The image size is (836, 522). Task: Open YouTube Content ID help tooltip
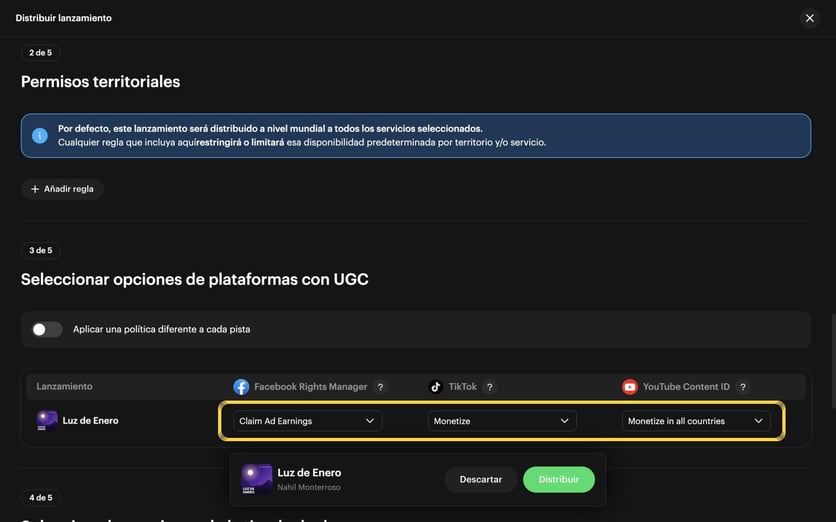743,387
